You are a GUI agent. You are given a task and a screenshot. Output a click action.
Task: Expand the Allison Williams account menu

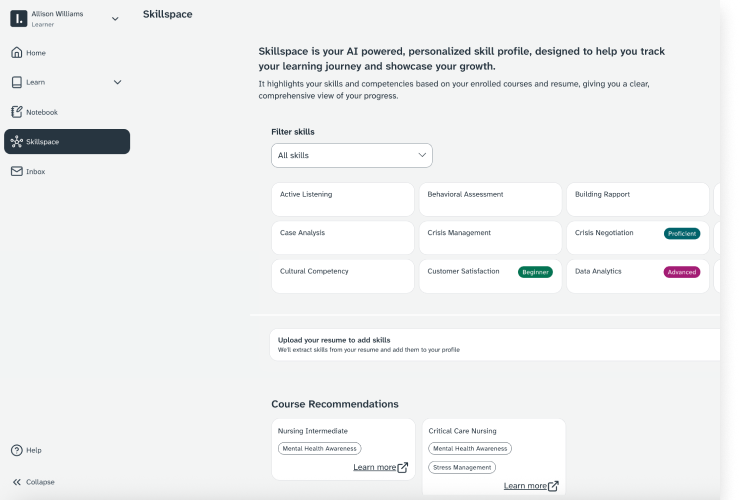115,19
